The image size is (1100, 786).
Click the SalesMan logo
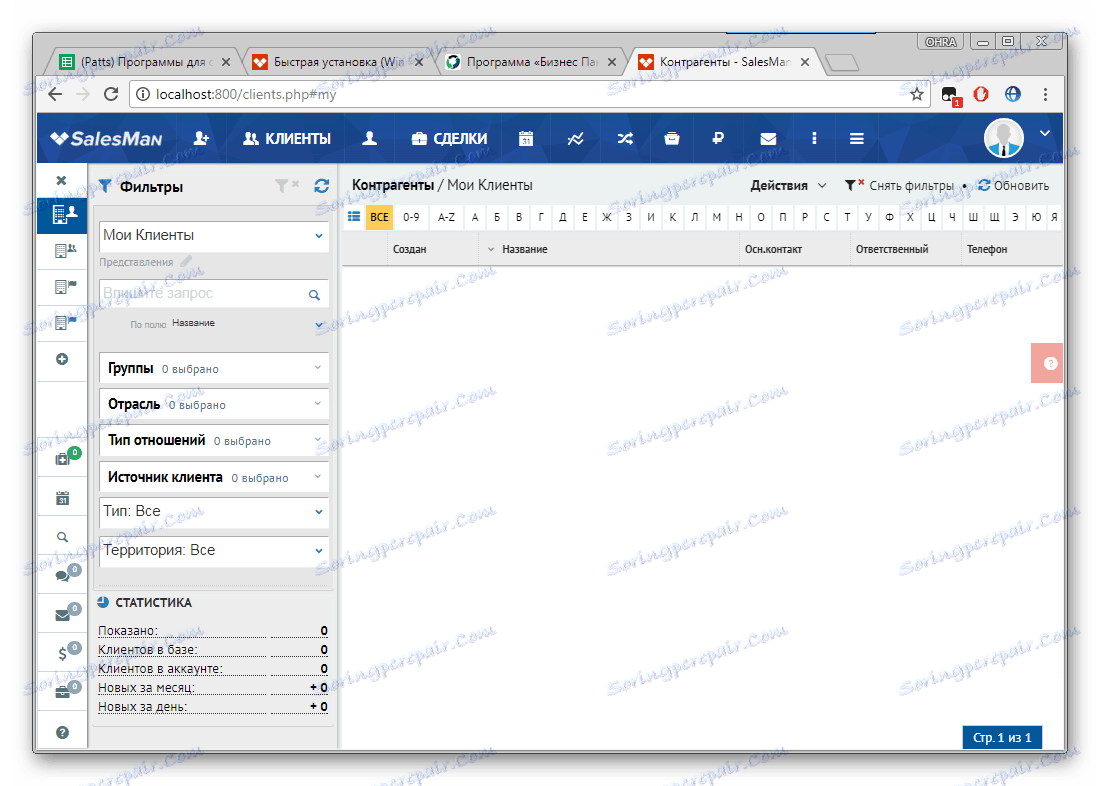pyautogui.click(x=106, y=139)
